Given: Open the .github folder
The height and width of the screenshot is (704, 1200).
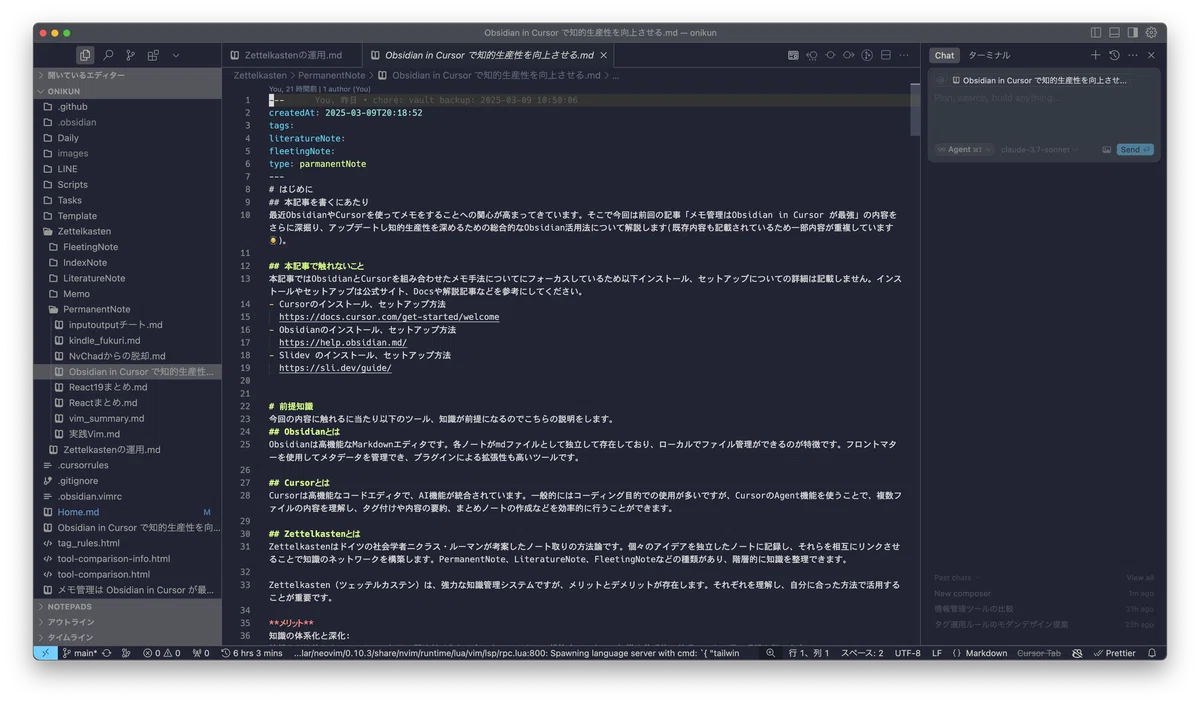Looking at the screenshot, I should (127, 106).
